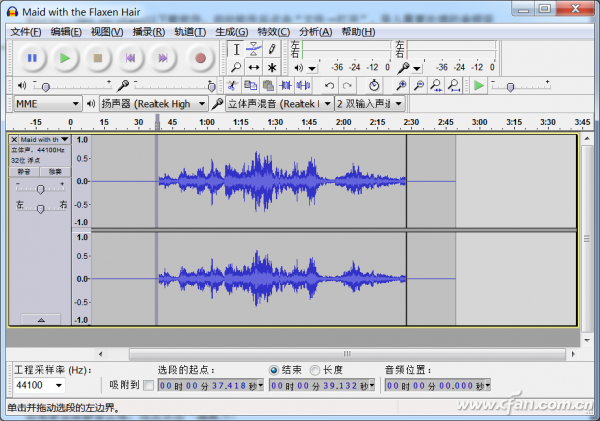Click the Silence audio icon
600x421 pixels.
tap(303, 85)
